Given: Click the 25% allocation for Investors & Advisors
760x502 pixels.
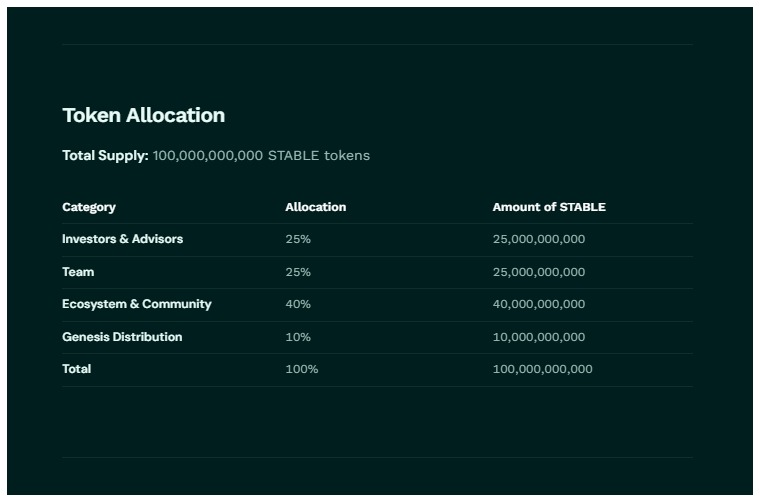Looking at the screenshot, I should click(298, 239).
